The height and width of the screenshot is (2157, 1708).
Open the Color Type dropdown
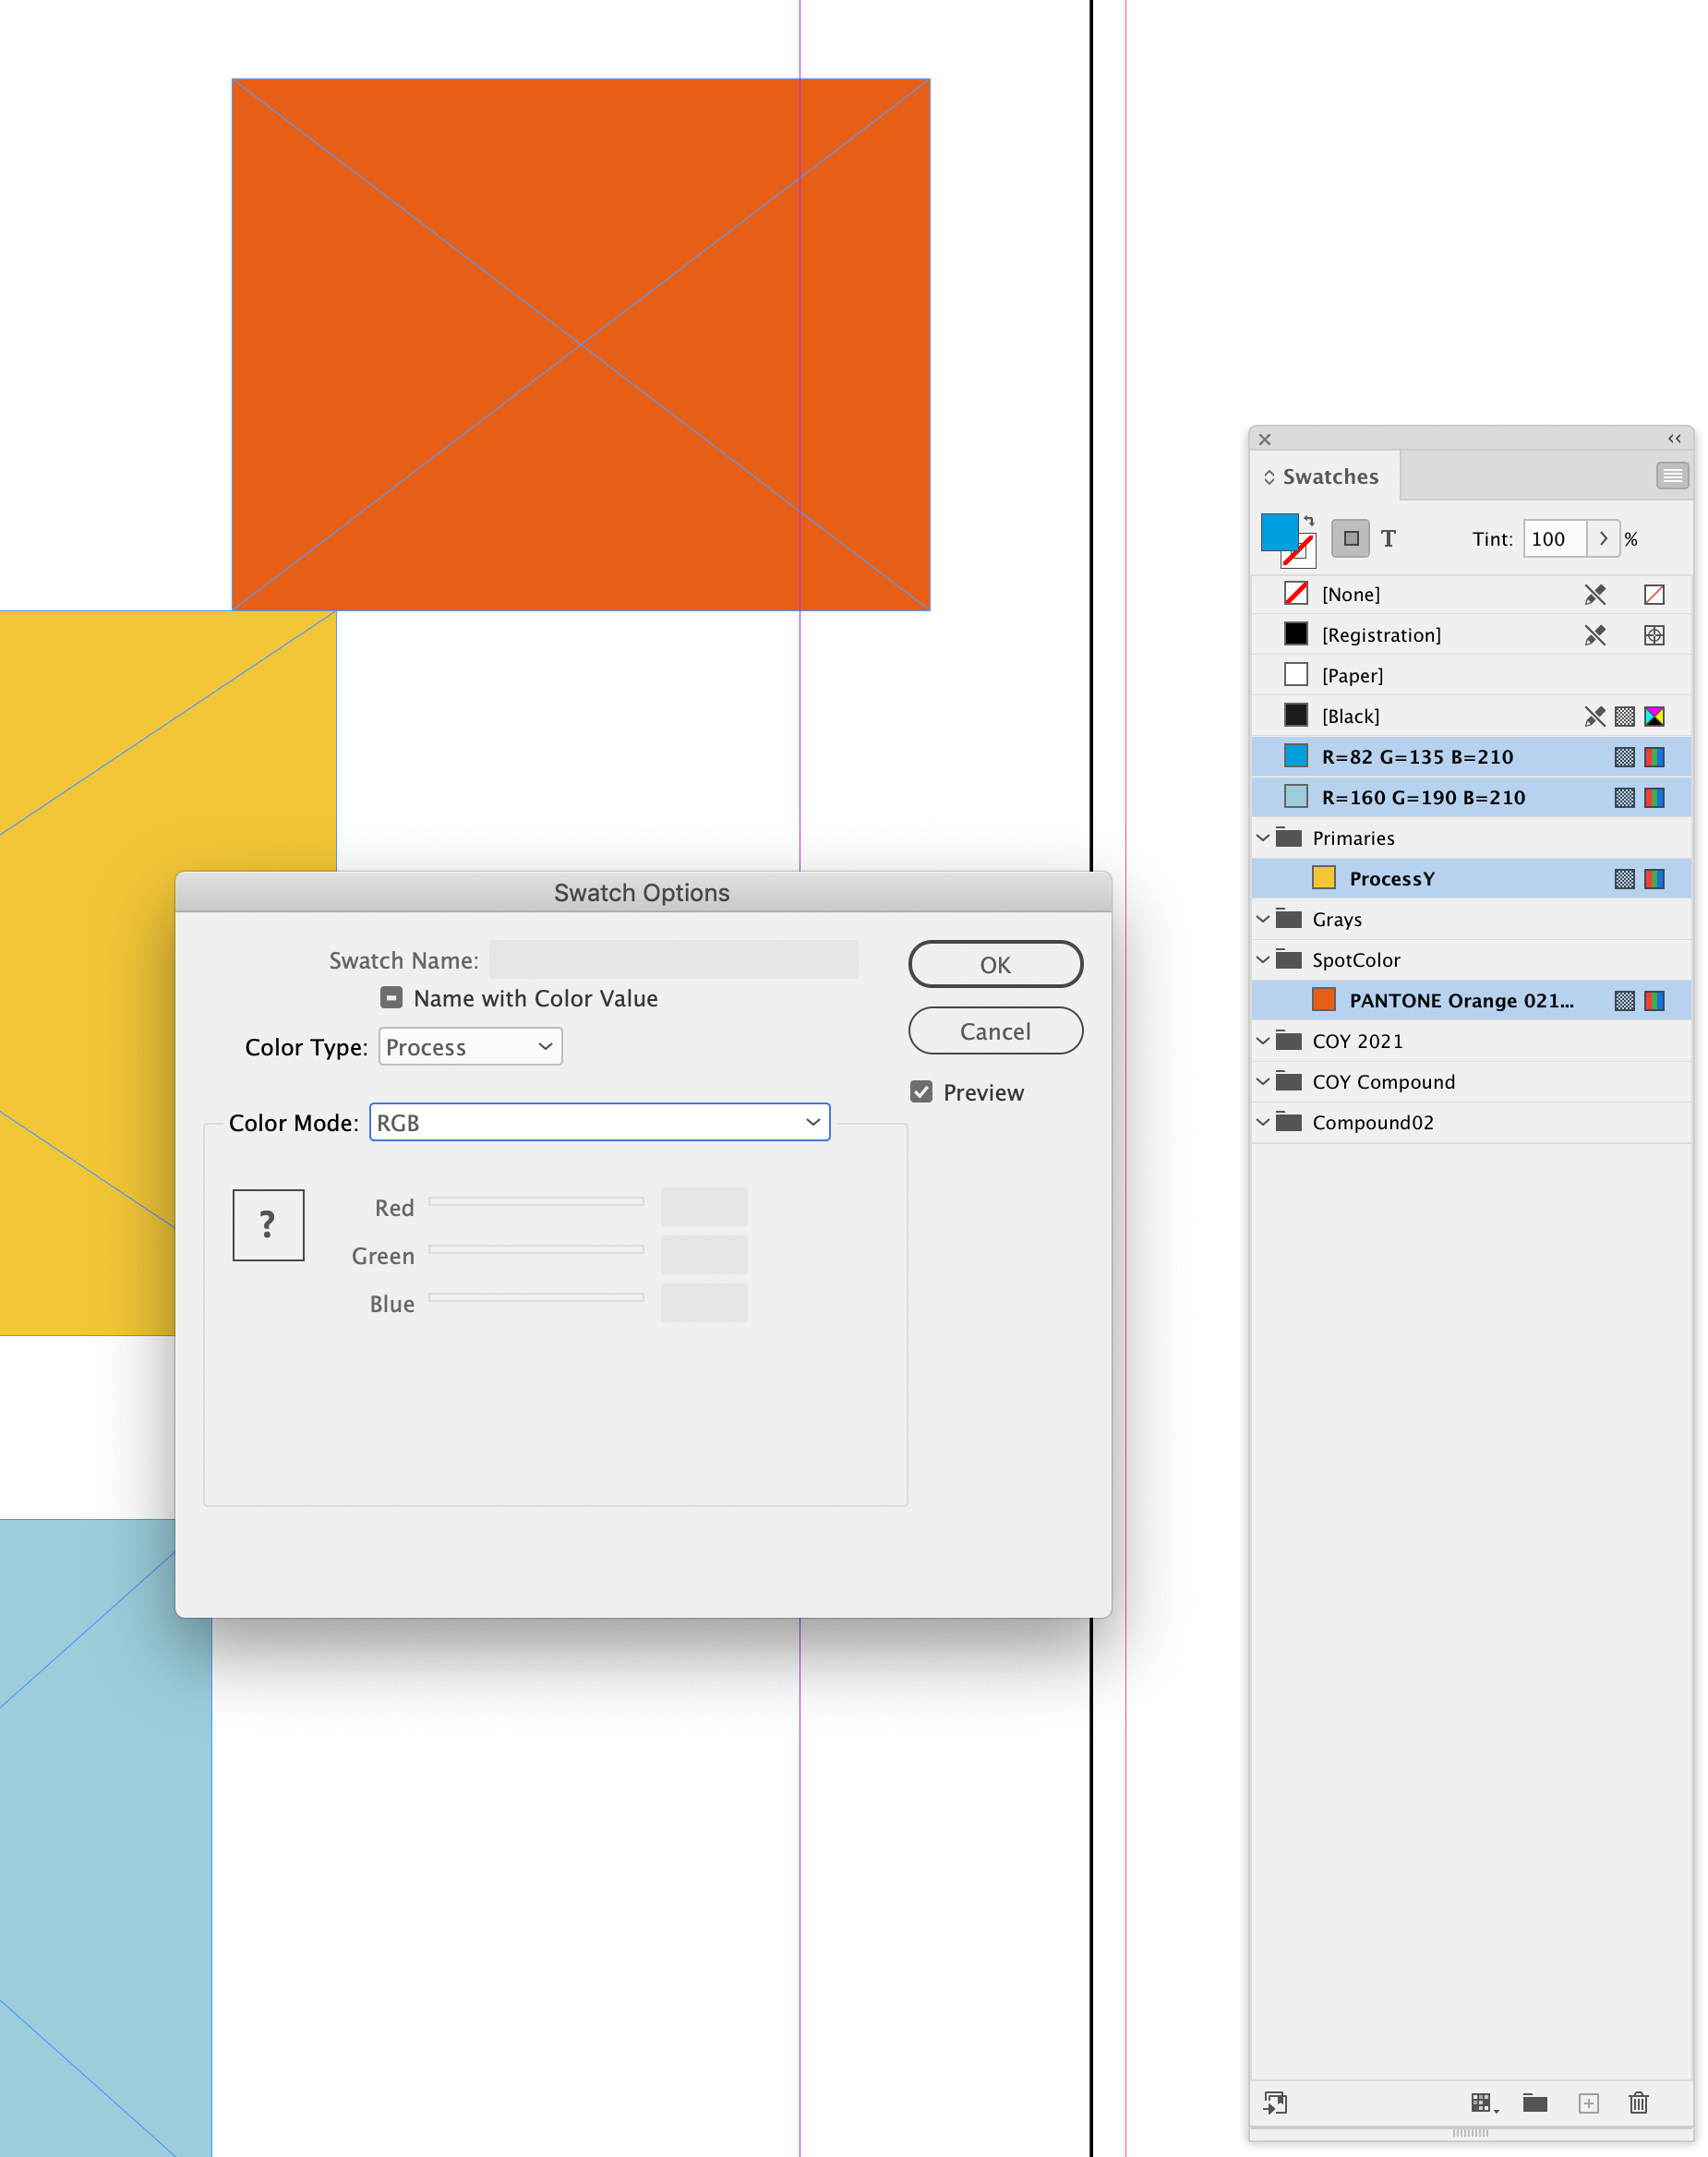[x=470, y=1046]
